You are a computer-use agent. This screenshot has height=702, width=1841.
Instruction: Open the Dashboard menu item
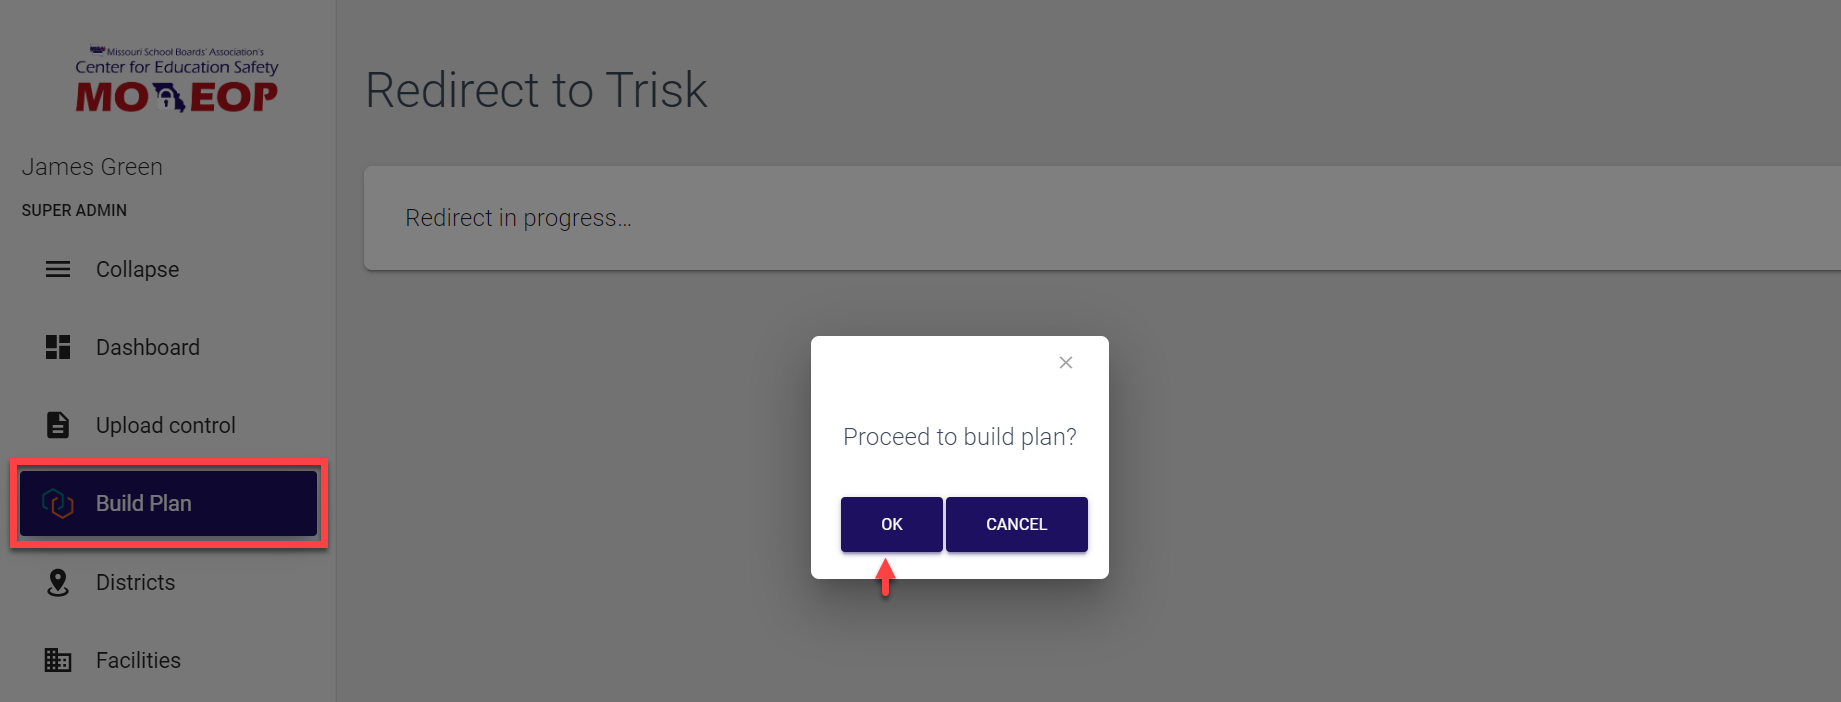pos(148,347)
